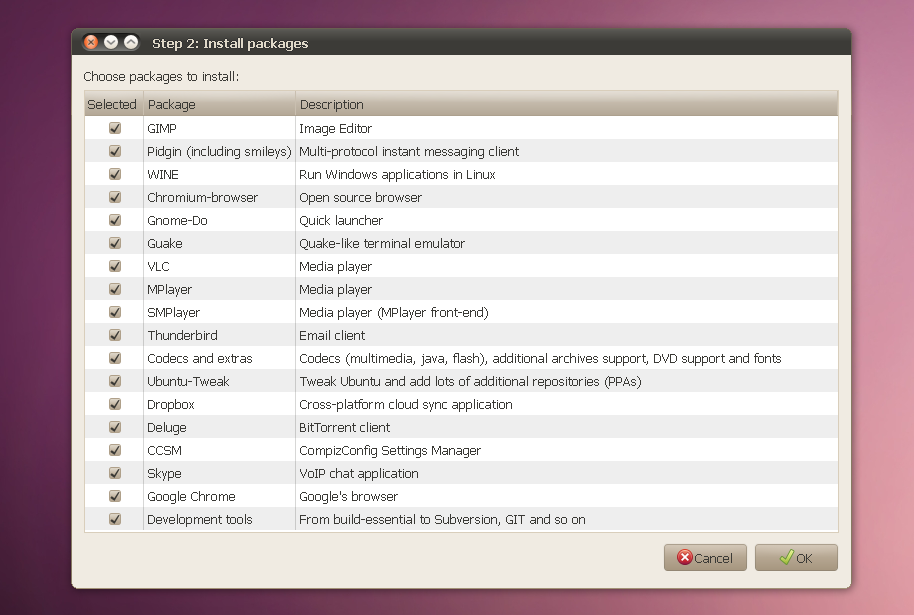914x615 pixels.
Task: Toggle Chromium-browser selection checkbox
Action: [x=115, y=197]
